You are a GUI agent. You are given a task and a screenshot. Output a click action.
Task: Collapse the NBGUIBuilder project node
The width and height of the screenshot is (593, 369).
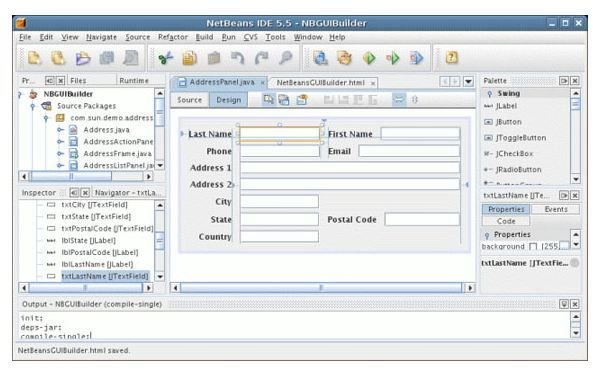[x=20, y=94]
